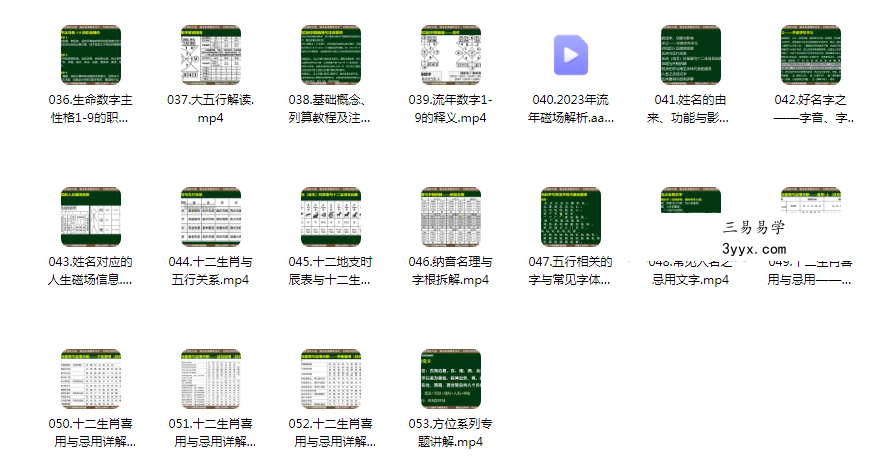Open the 052.十二生肖喜 video thumbnail
882x474 pixels.
pyautogui.click(x=331, y=378)
